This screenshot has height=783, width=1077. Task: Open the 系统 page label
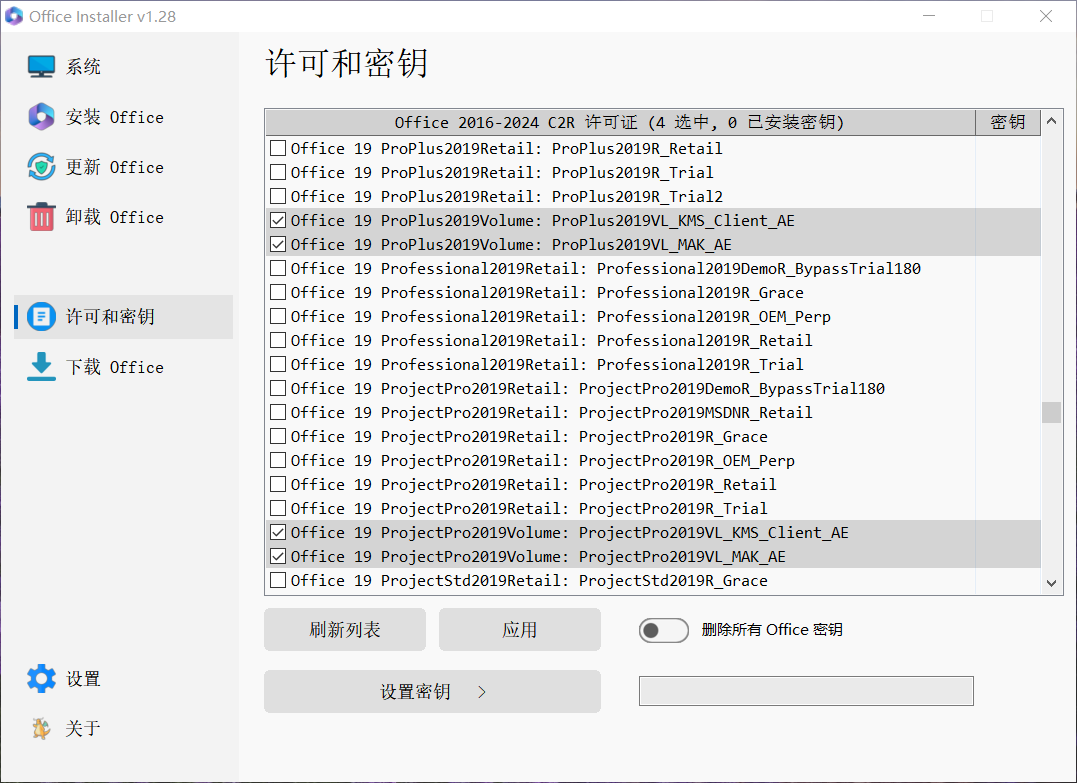click(x=83, y=67)
